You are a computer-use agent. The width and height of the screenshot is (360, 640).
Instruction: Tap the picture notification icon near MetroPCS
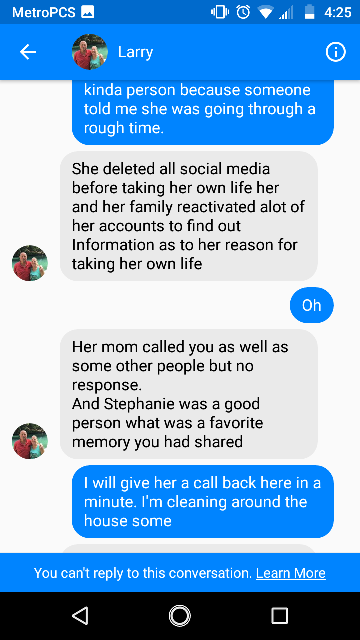(88, 12)
